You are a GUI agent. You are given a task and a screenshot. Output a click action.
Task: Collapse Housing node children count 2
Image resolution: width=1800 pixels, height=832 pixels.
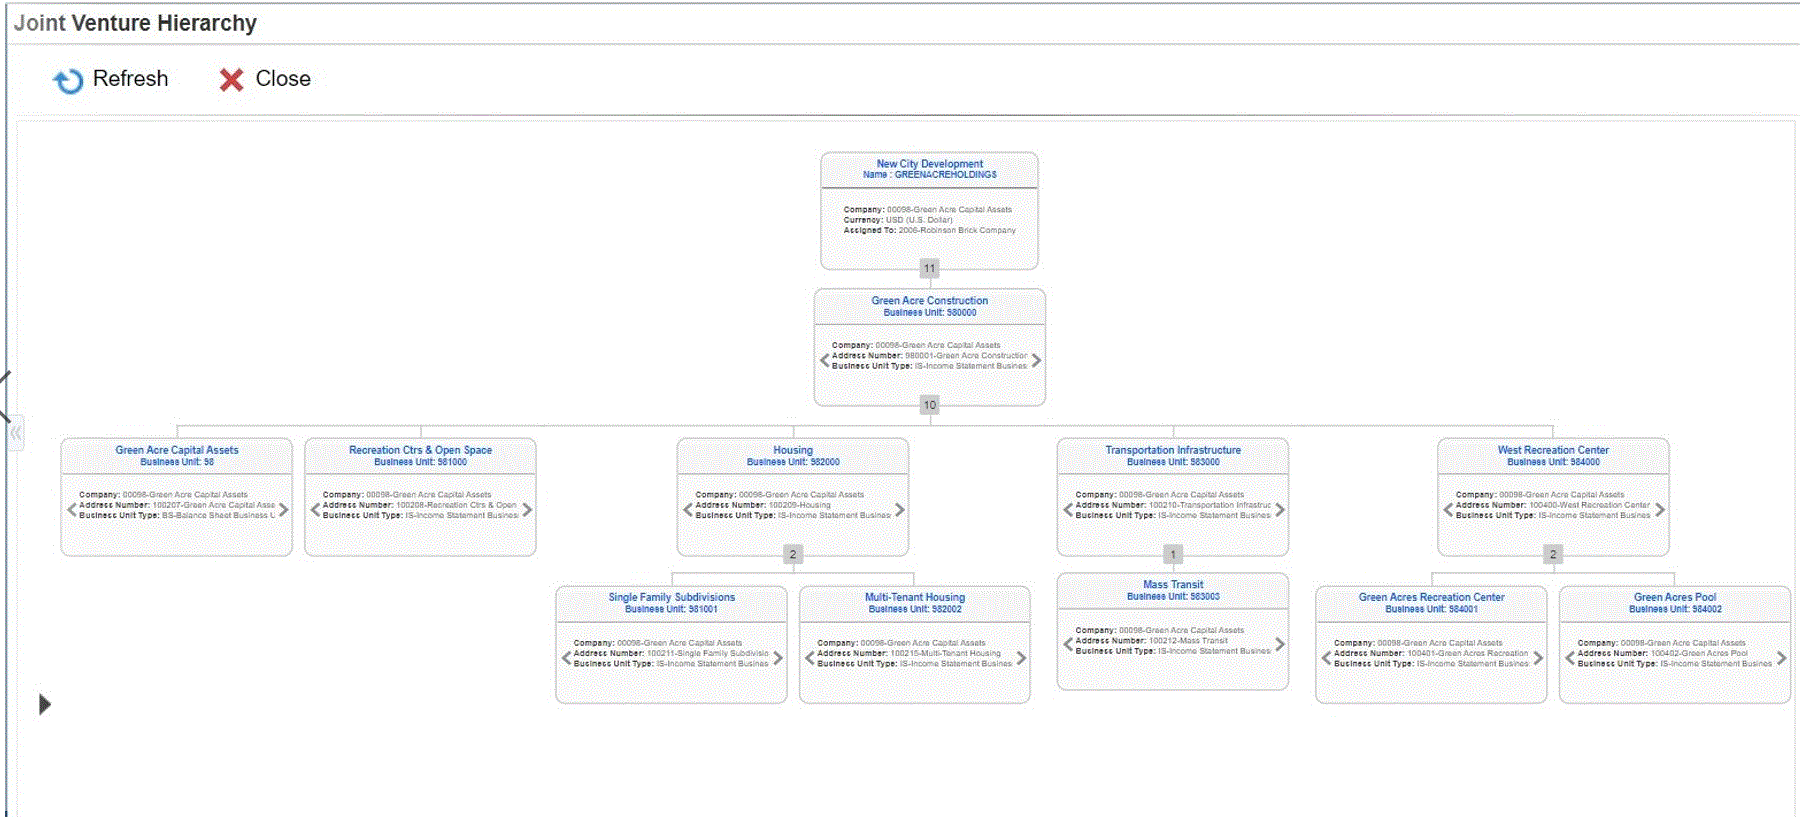click(x=793, y=554)
